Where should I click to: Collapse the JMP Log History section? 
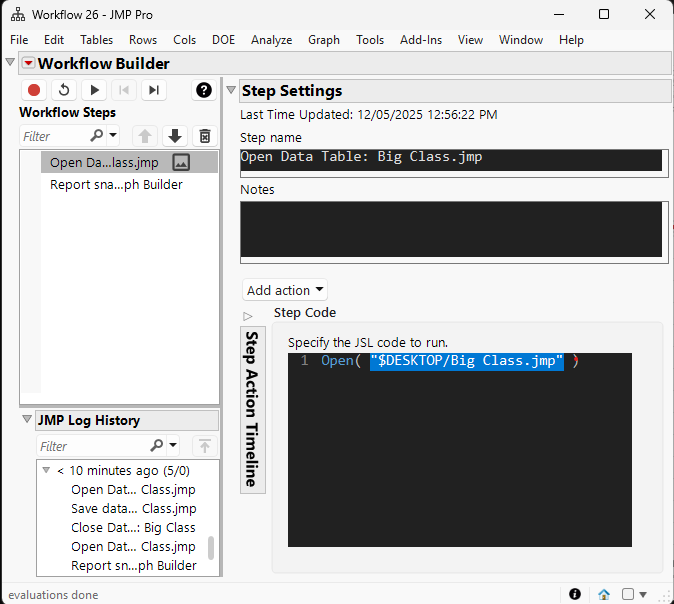27,419
